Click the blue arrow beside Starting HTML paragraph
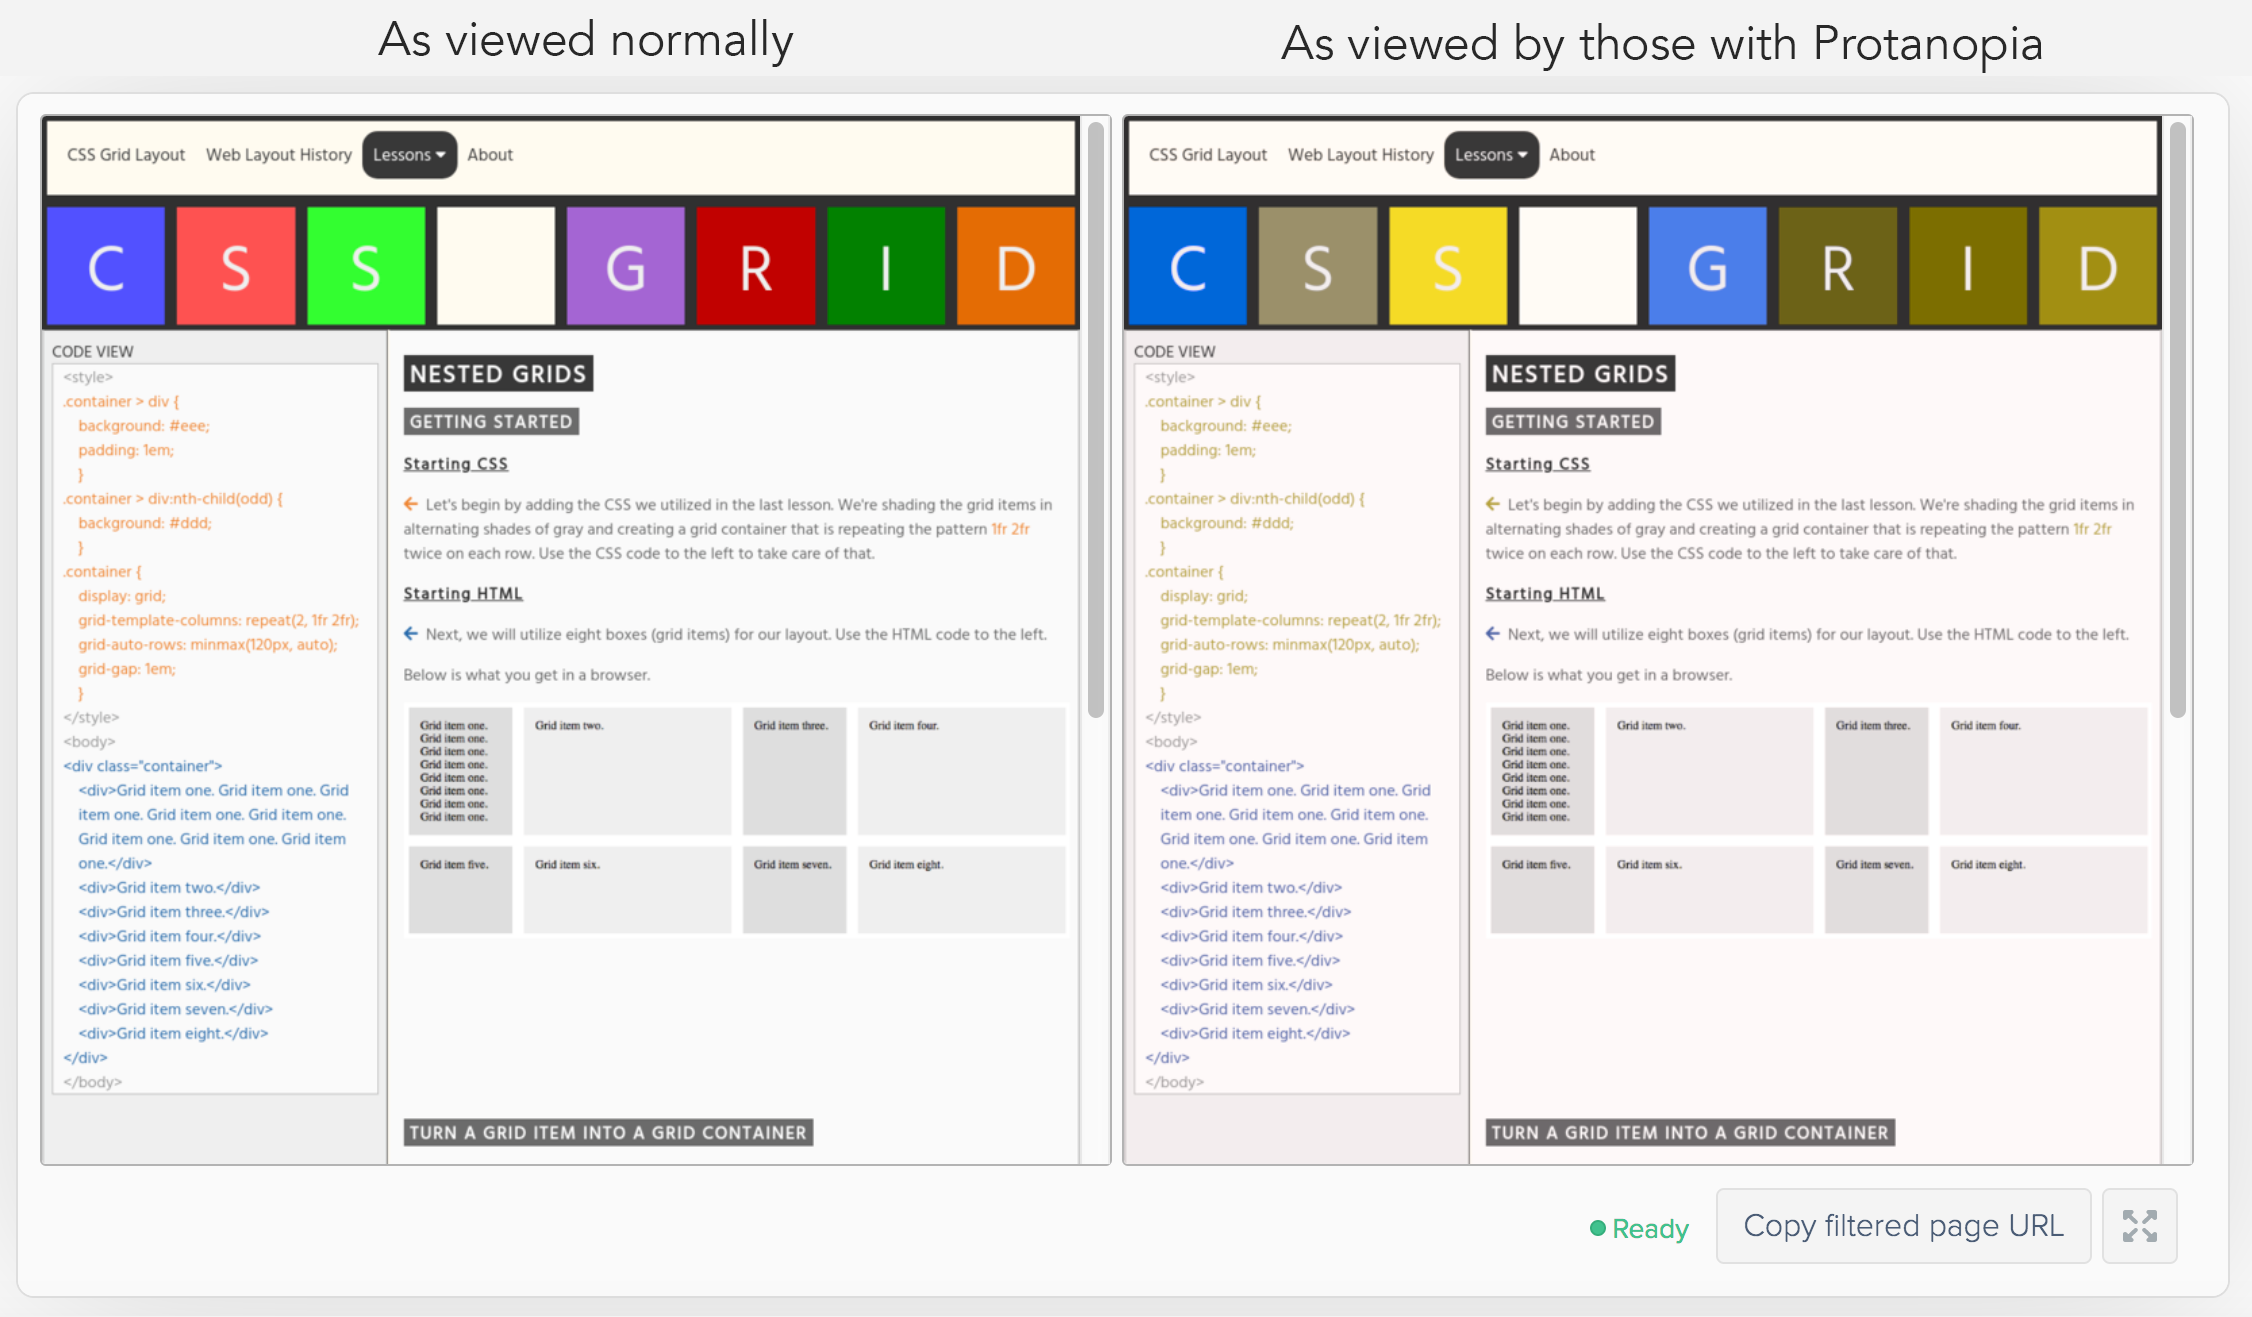Screen dimensions: 2252x1317 point(411,634)
